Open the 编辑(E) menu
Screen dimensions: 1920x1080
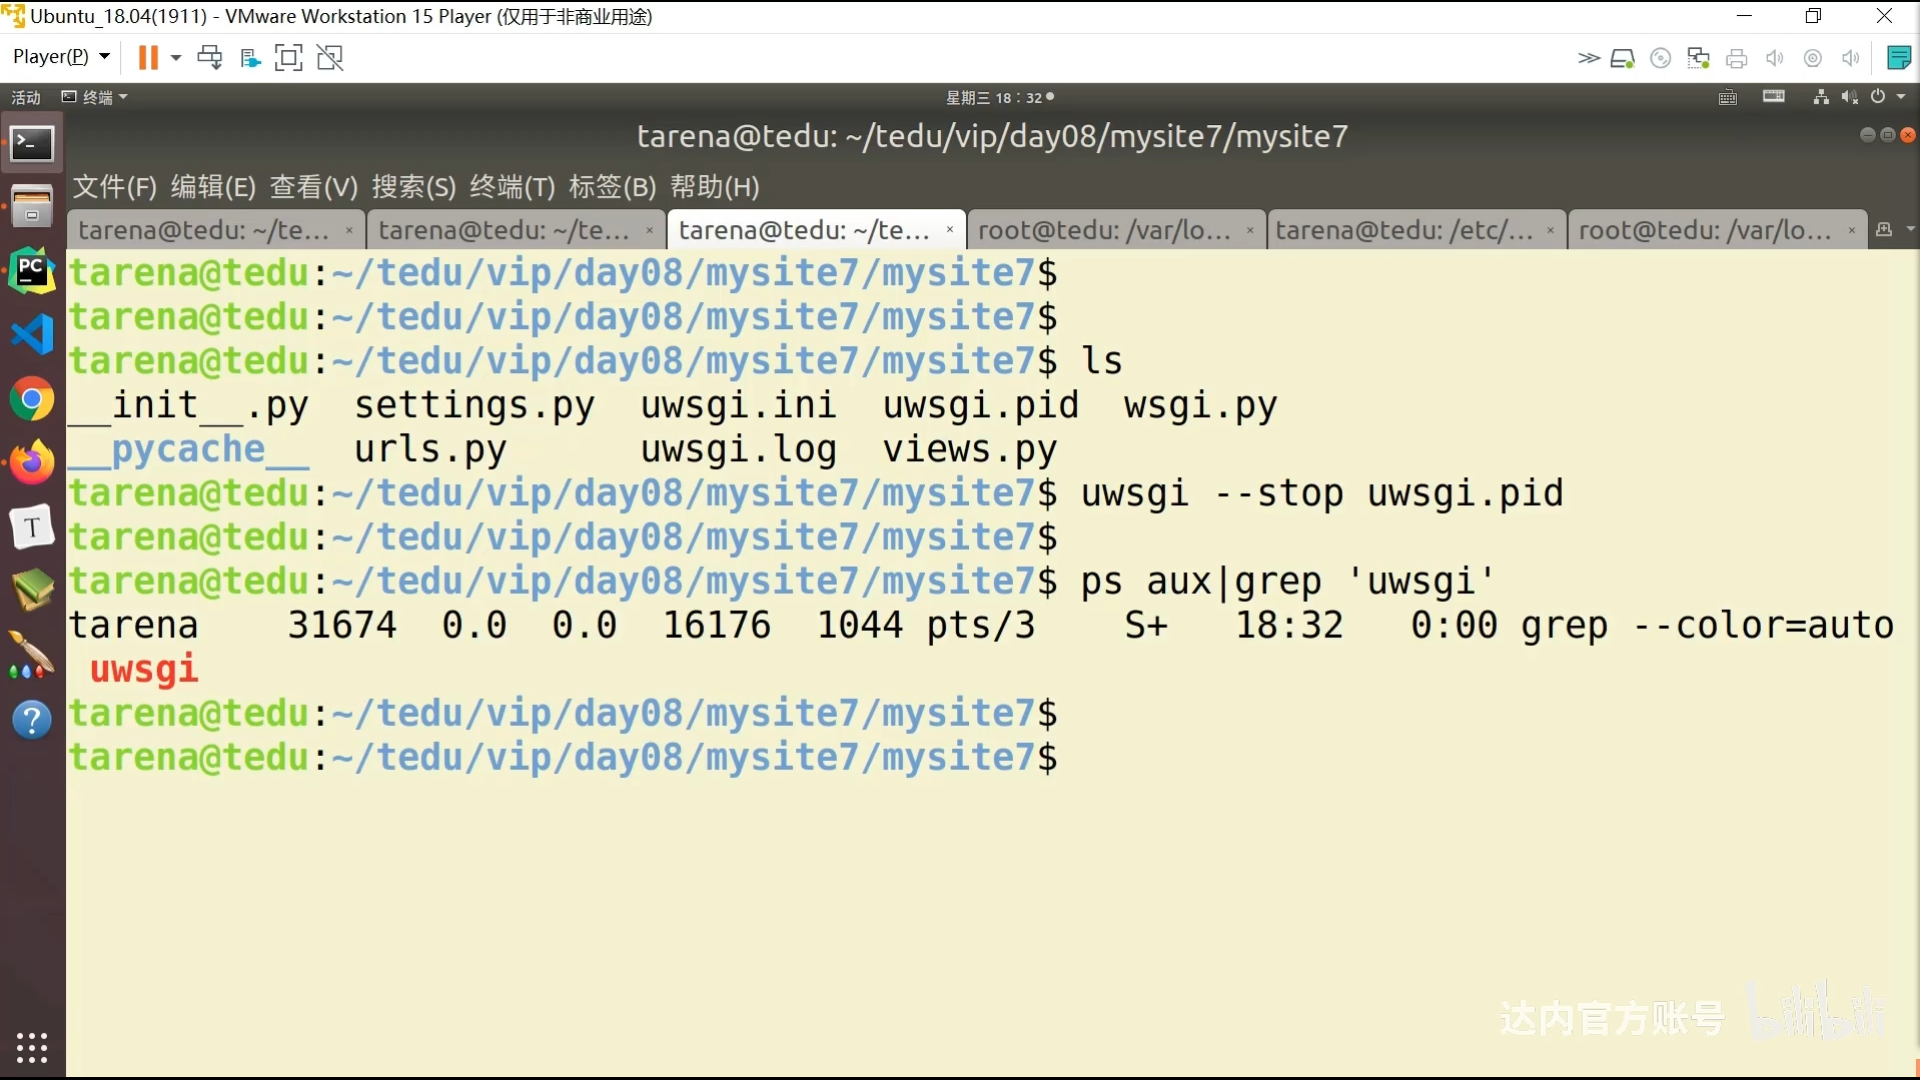213,186
